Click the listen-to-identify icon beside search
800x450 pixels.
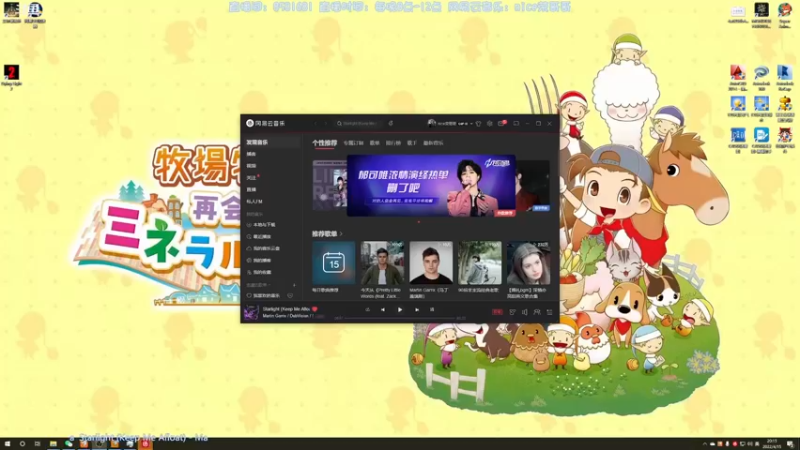point(391,123)
